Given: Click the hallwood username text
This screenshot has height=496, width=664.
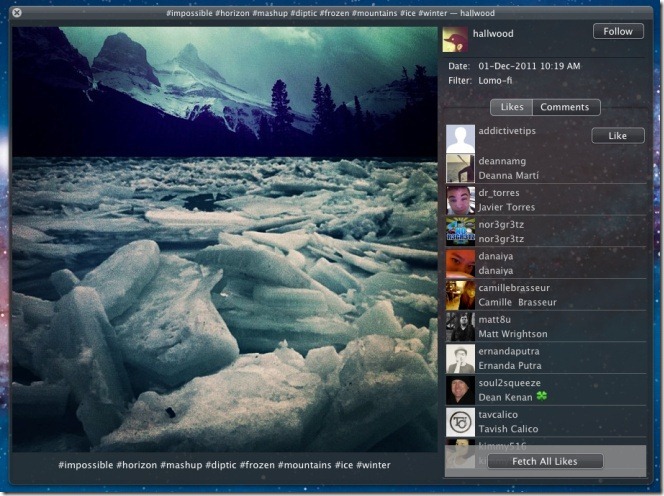Looking at the screenshot, I should click(x=492, y=33).
